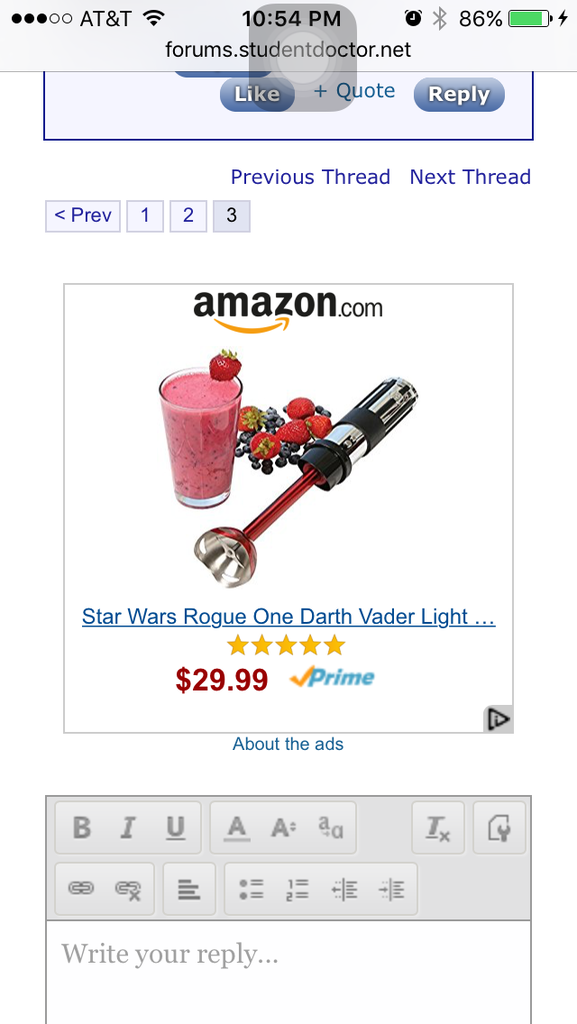This screenshot has width=577, height=1024.
Task: Toggle unordered bullet list
Action: click(x=251, y=889)
